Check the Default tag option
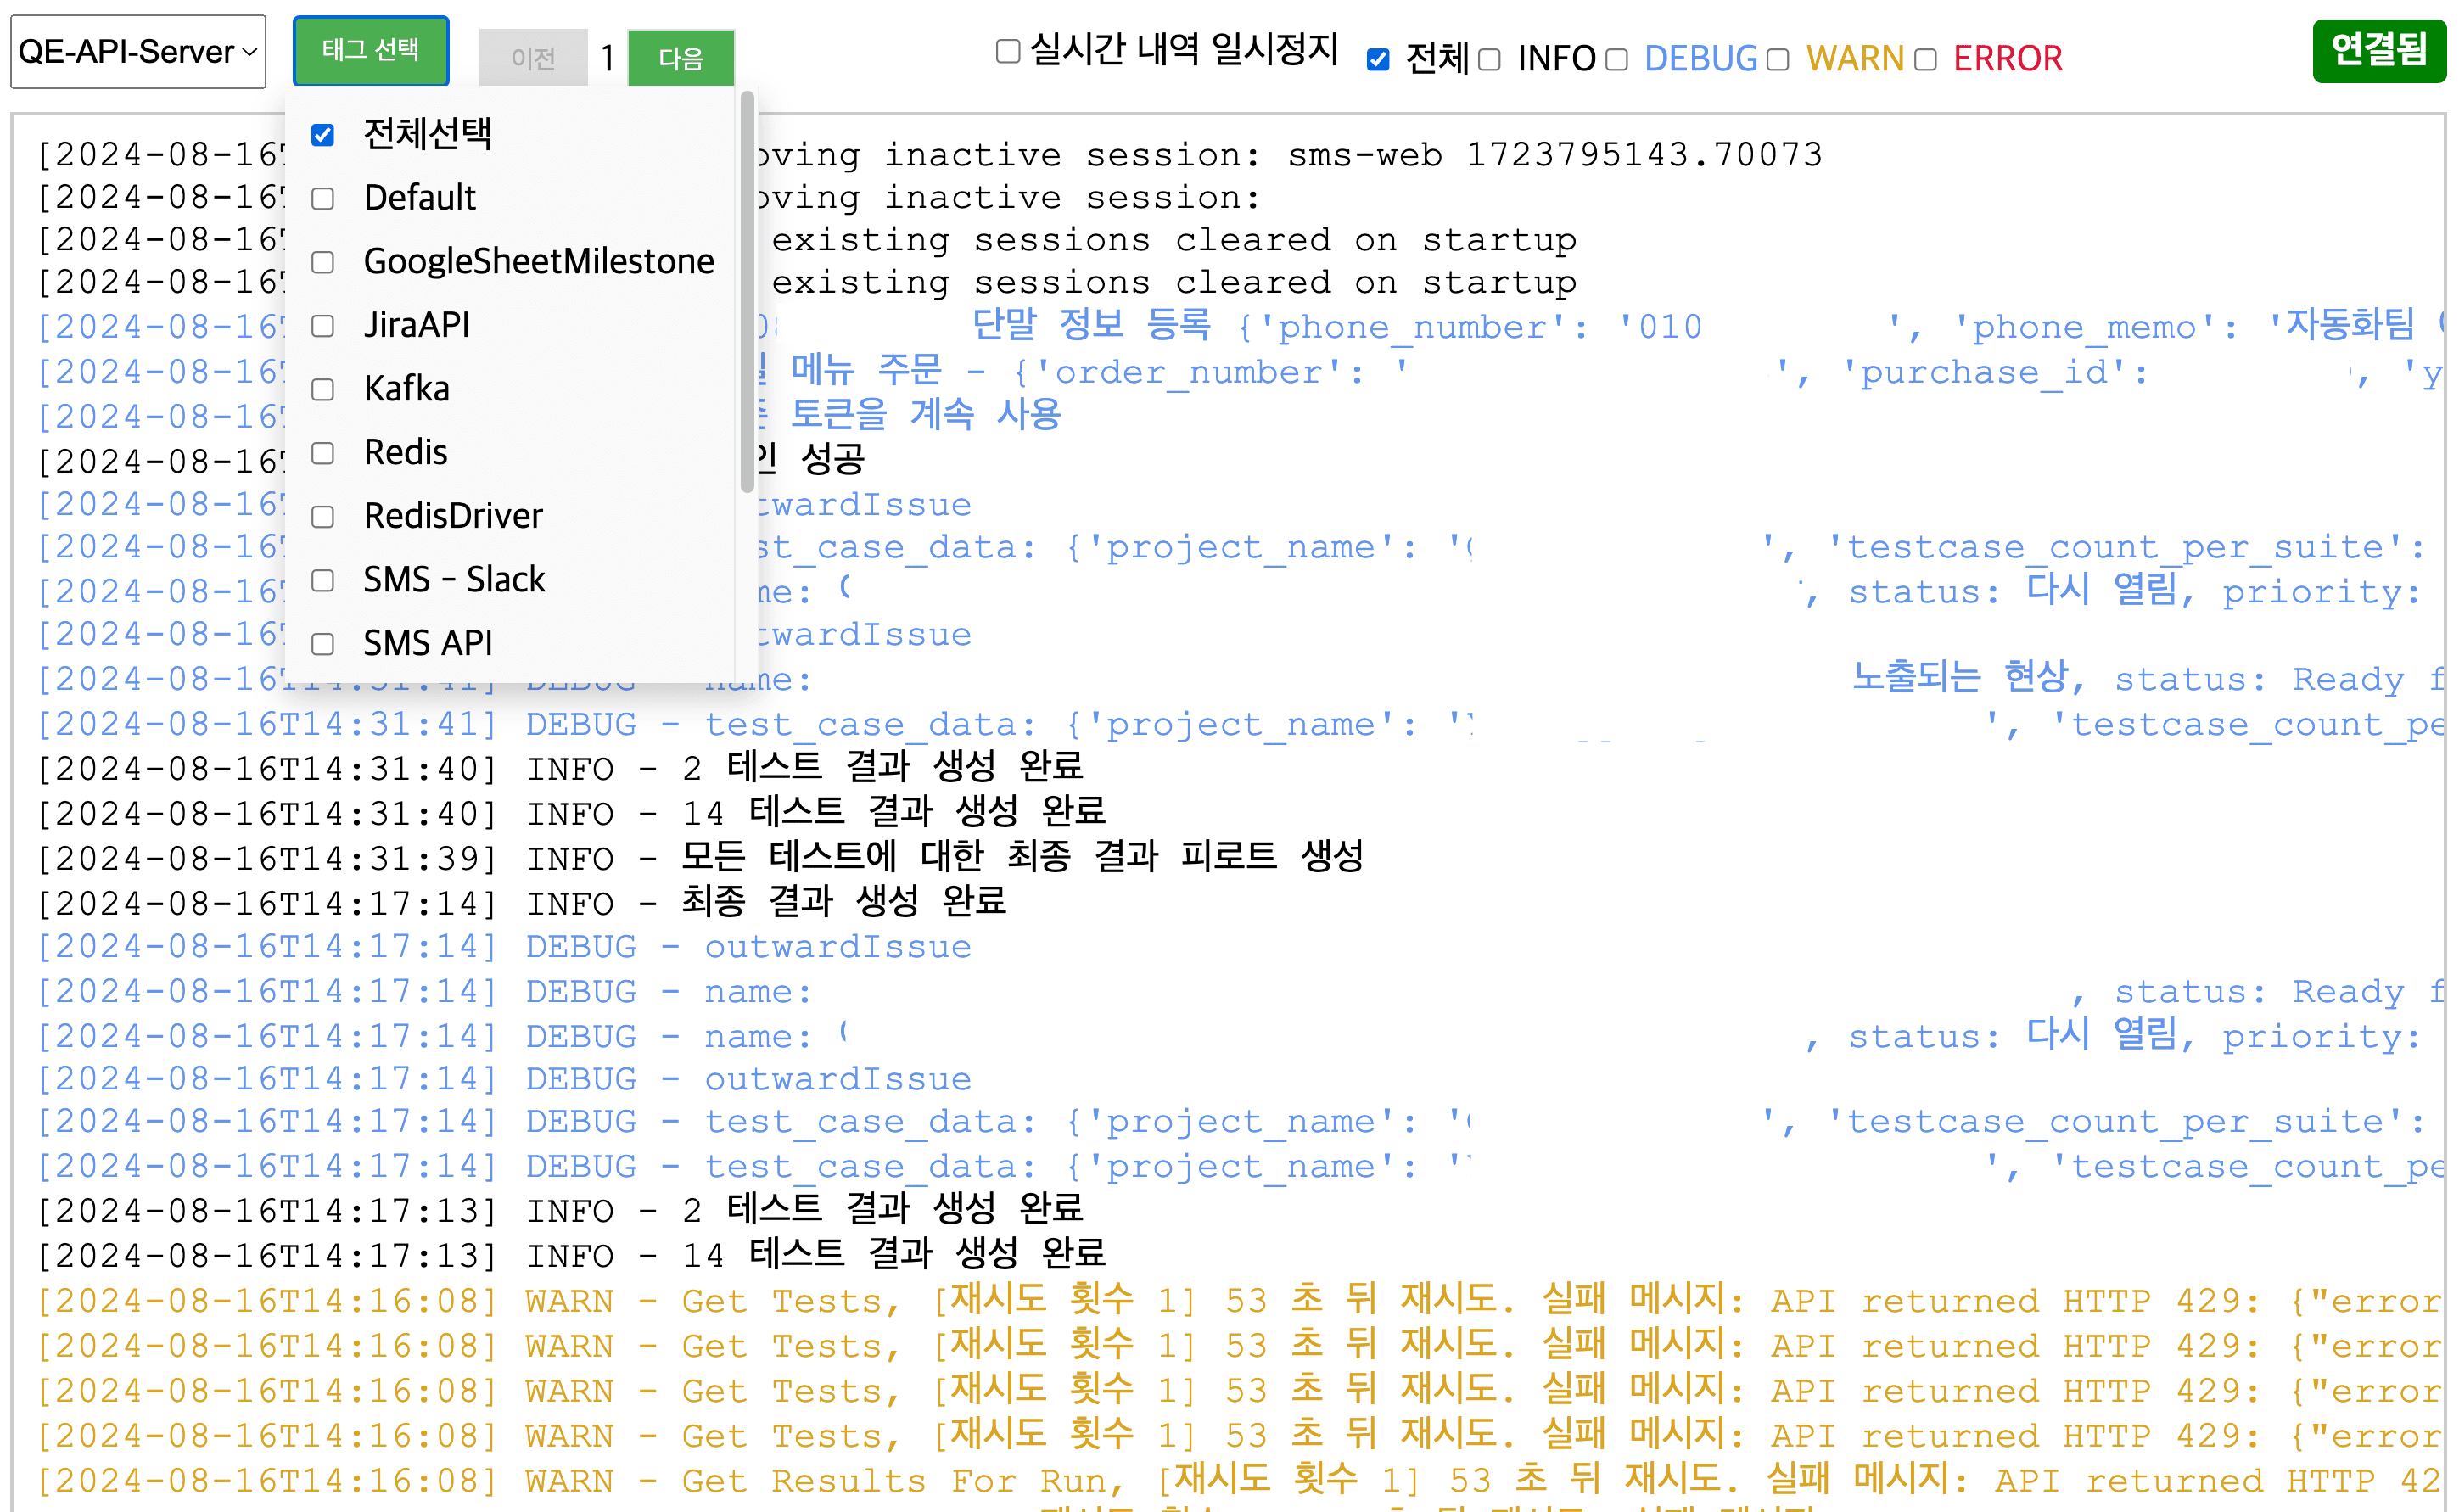 click(322, 199)
